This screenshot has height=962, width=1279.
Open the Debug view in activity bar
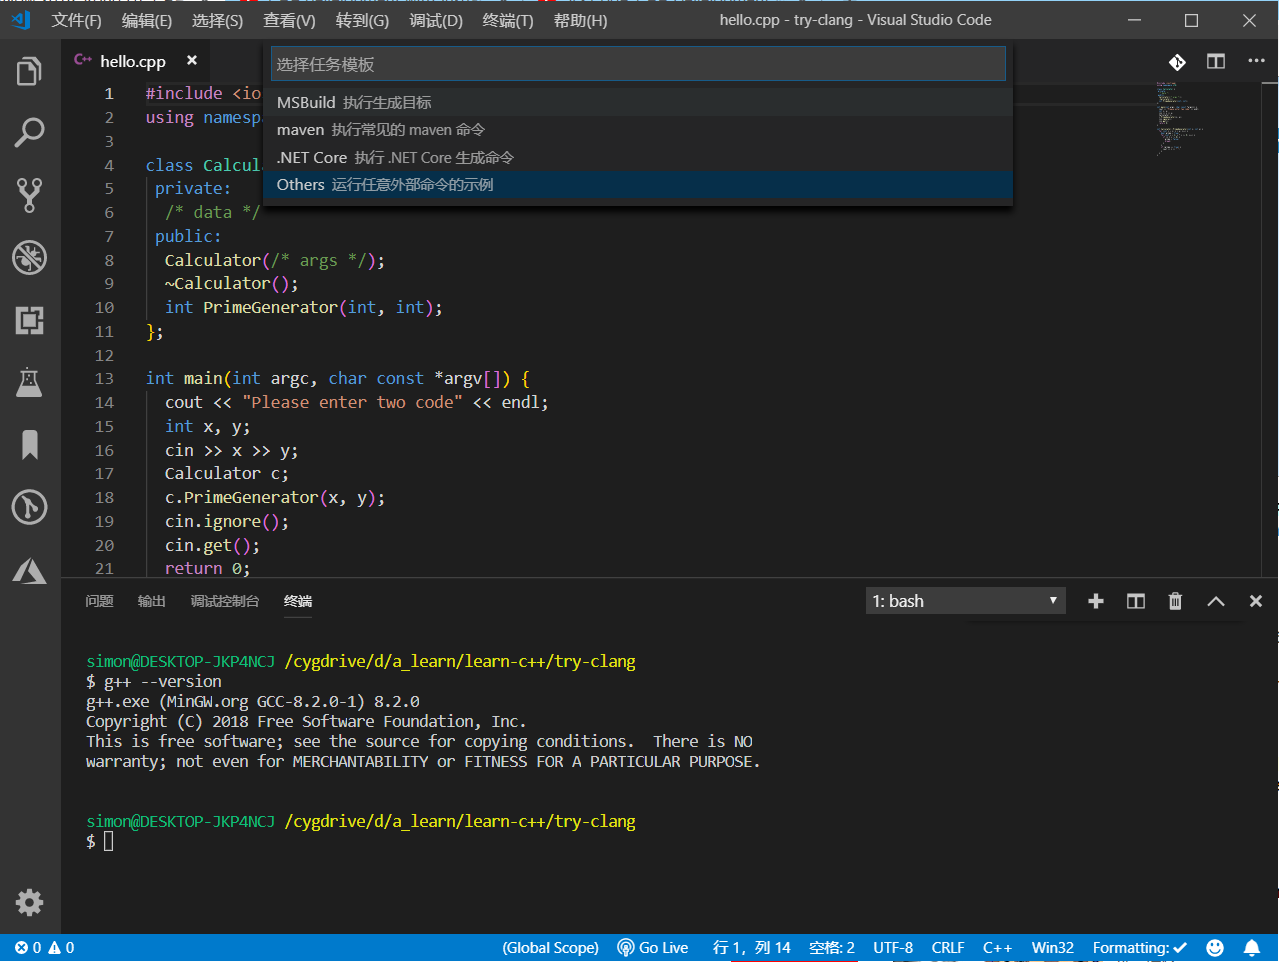point(29,257)
